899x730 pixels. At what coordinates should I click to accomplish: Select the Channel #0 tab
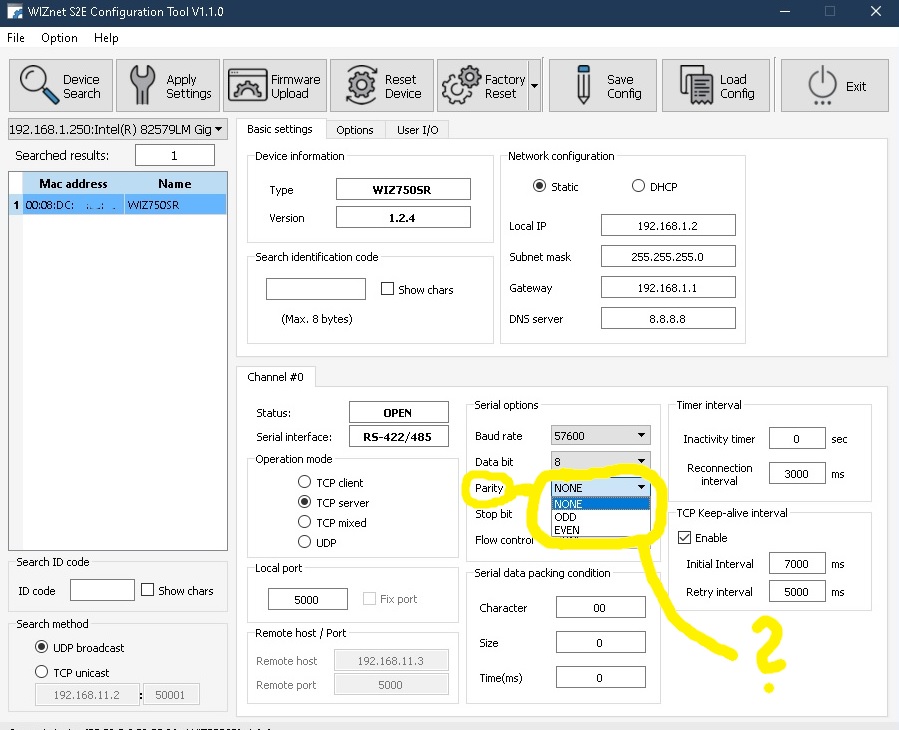click(276, 377)
